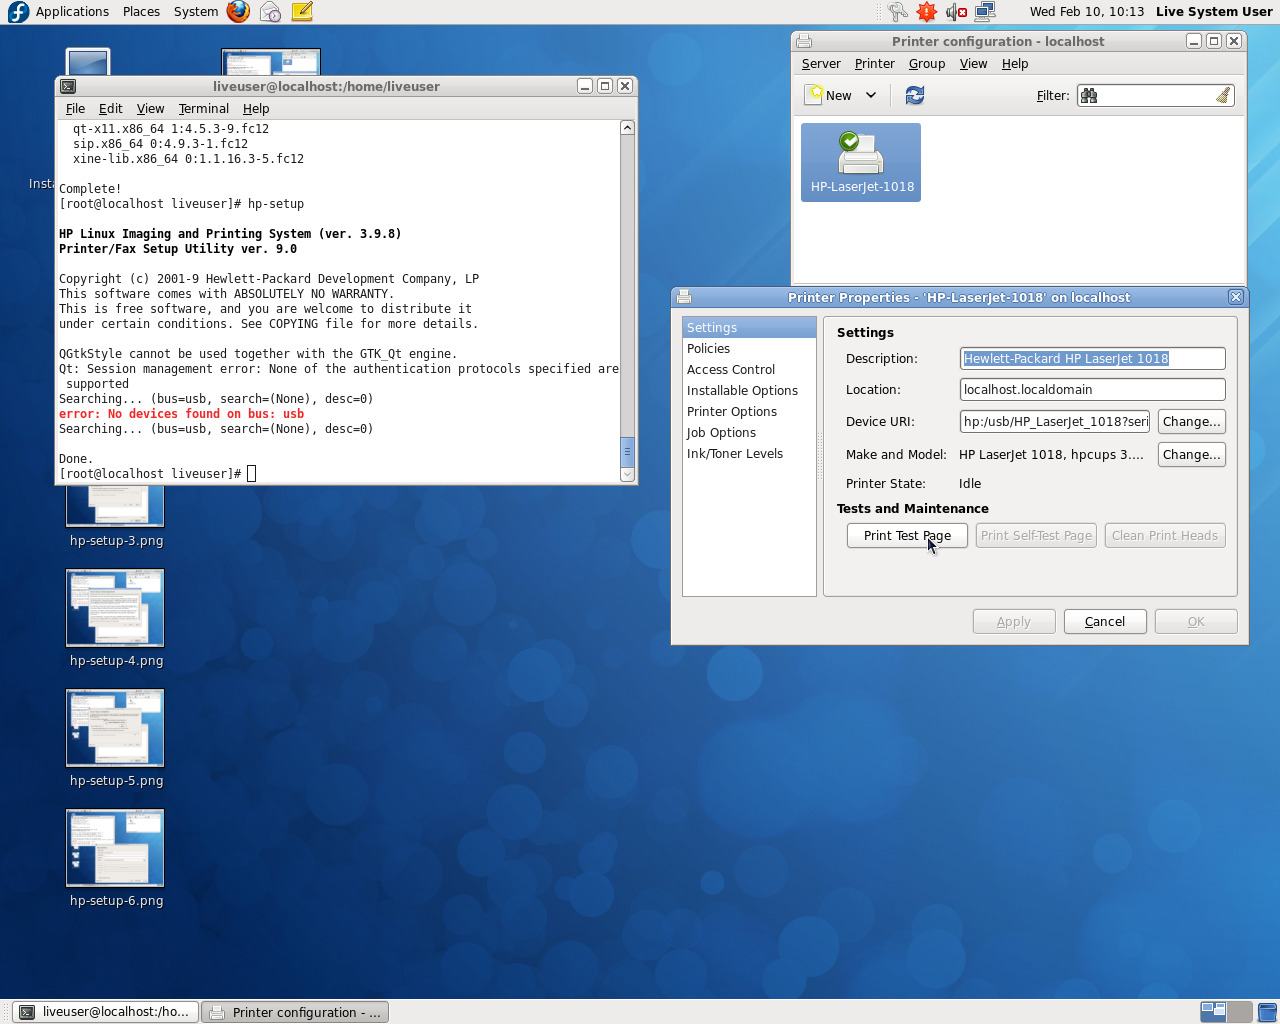
Task: Click Change button beside Device URI
Action: (1191, 422)
